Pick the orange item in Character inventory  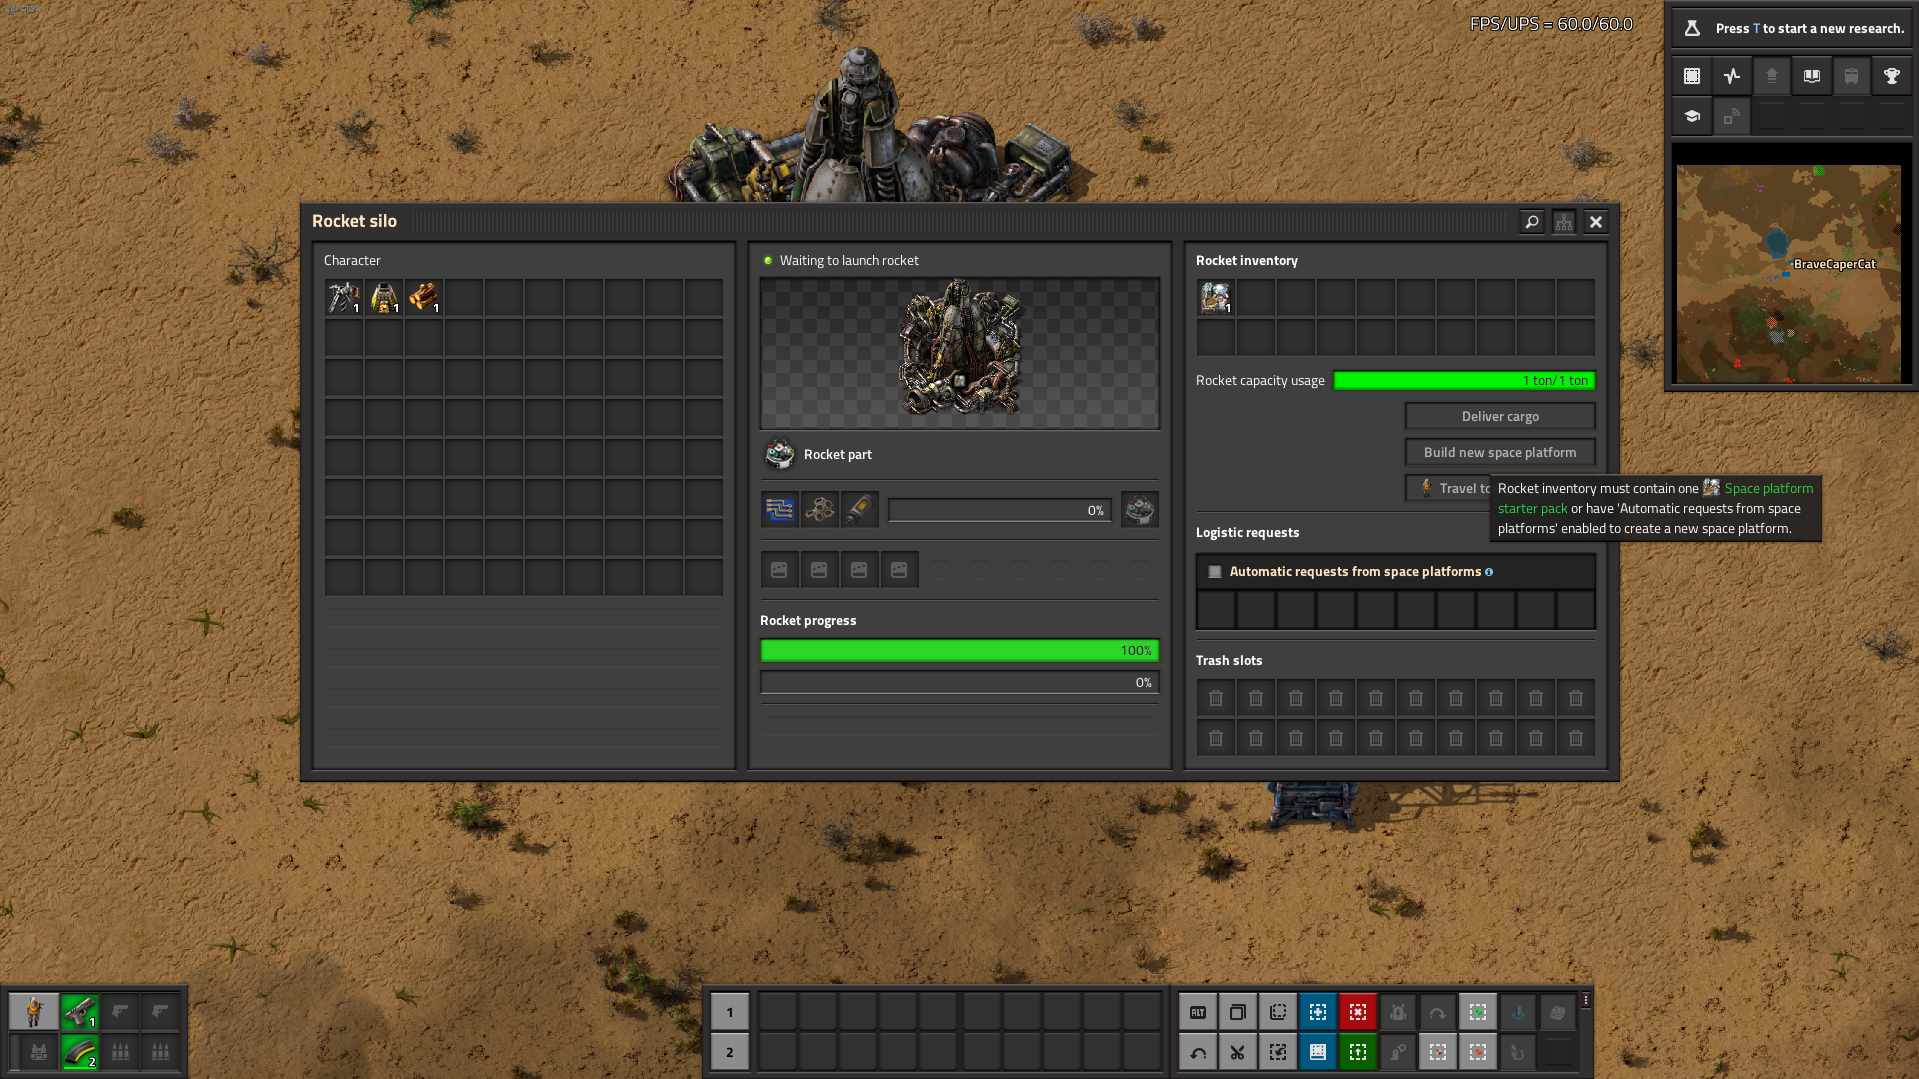[424, 297]
